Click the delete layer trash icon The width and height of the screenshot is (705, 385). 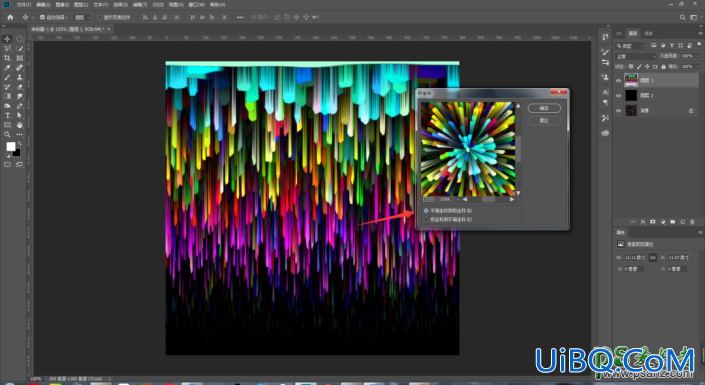point(692,222)
